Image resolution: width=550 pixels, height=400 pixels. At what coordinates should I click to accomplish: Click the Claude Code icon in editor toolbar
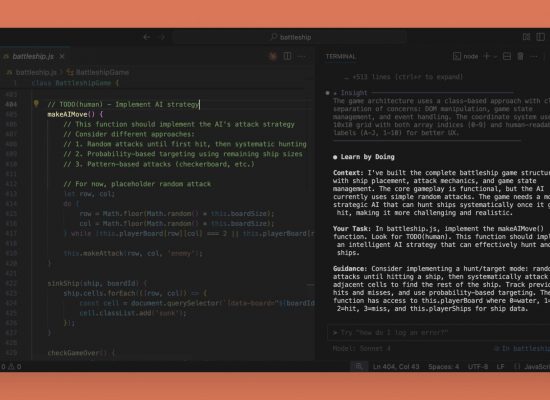273,56
